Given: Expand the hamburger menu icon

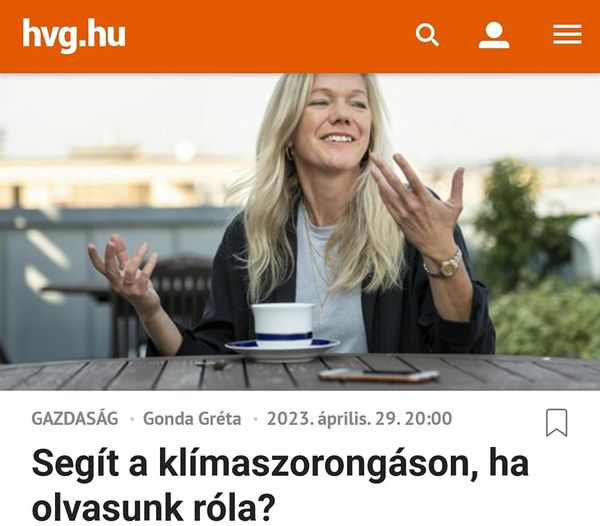Looking at the screenshot, I should coord(567,34).
